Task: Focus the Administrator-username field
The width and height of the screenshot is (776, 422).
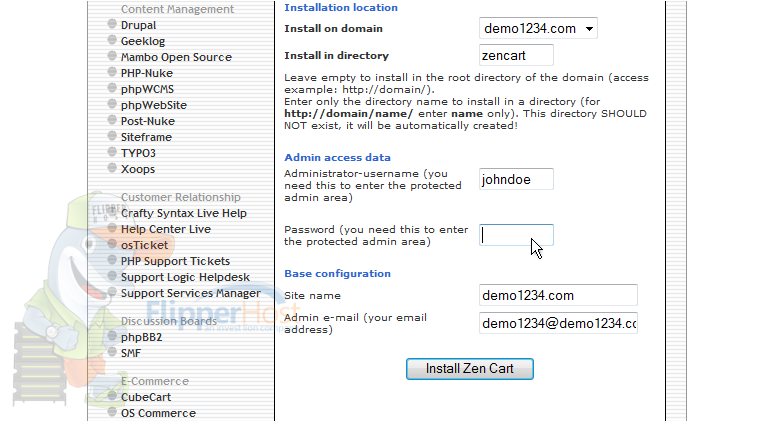Action: 516,179
